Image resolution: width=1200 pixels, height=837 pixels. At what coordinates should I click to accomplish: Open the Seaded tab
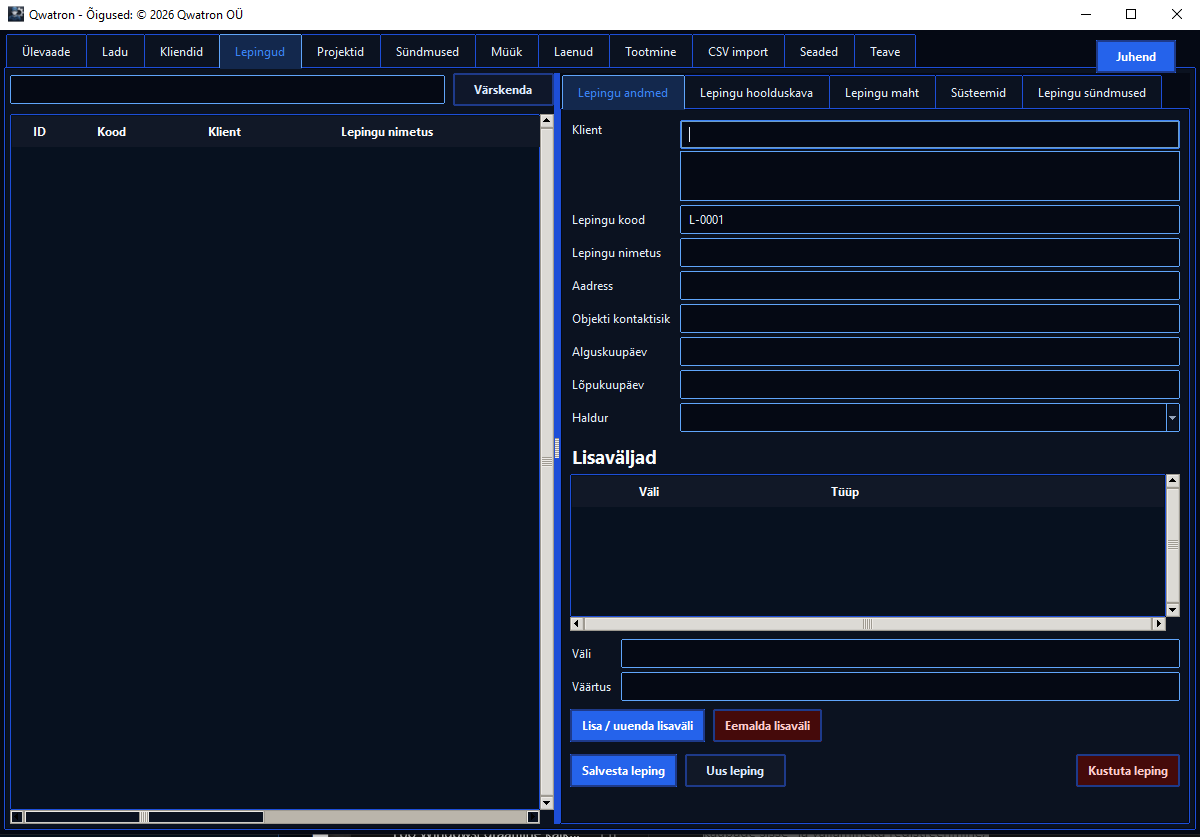point(819,52)
